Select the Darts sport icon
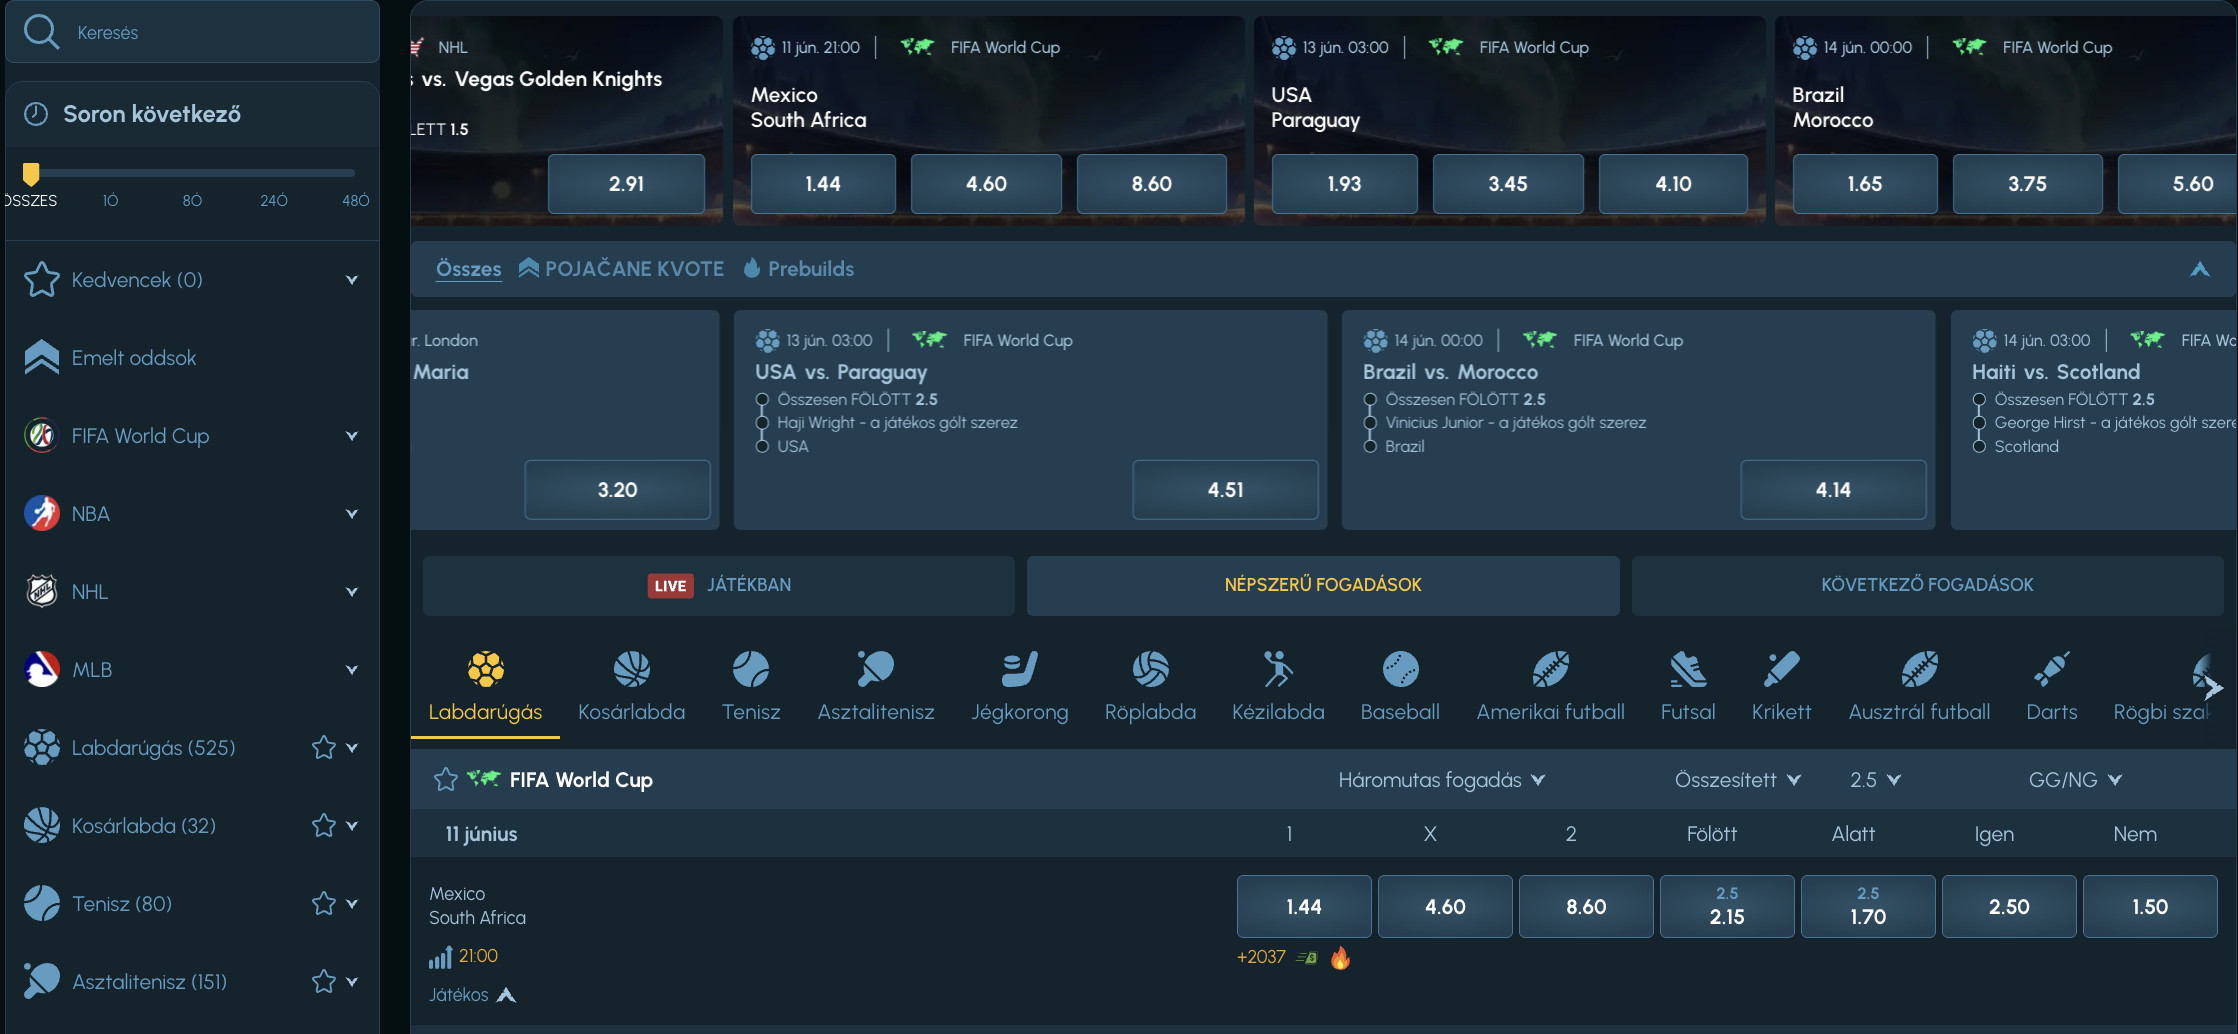Viewport: 2238px width, 1034px height. tap(2051, 669)
